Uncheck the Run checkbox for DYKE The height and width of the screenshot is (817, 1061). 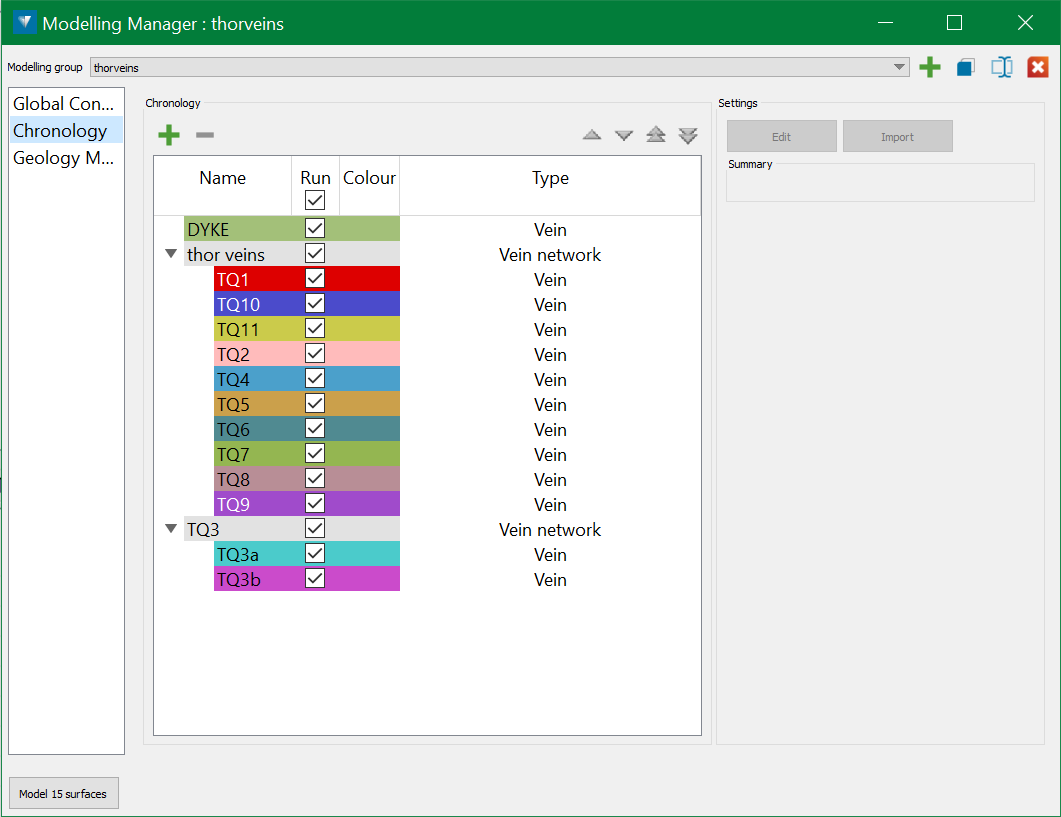tap(315, 228)
